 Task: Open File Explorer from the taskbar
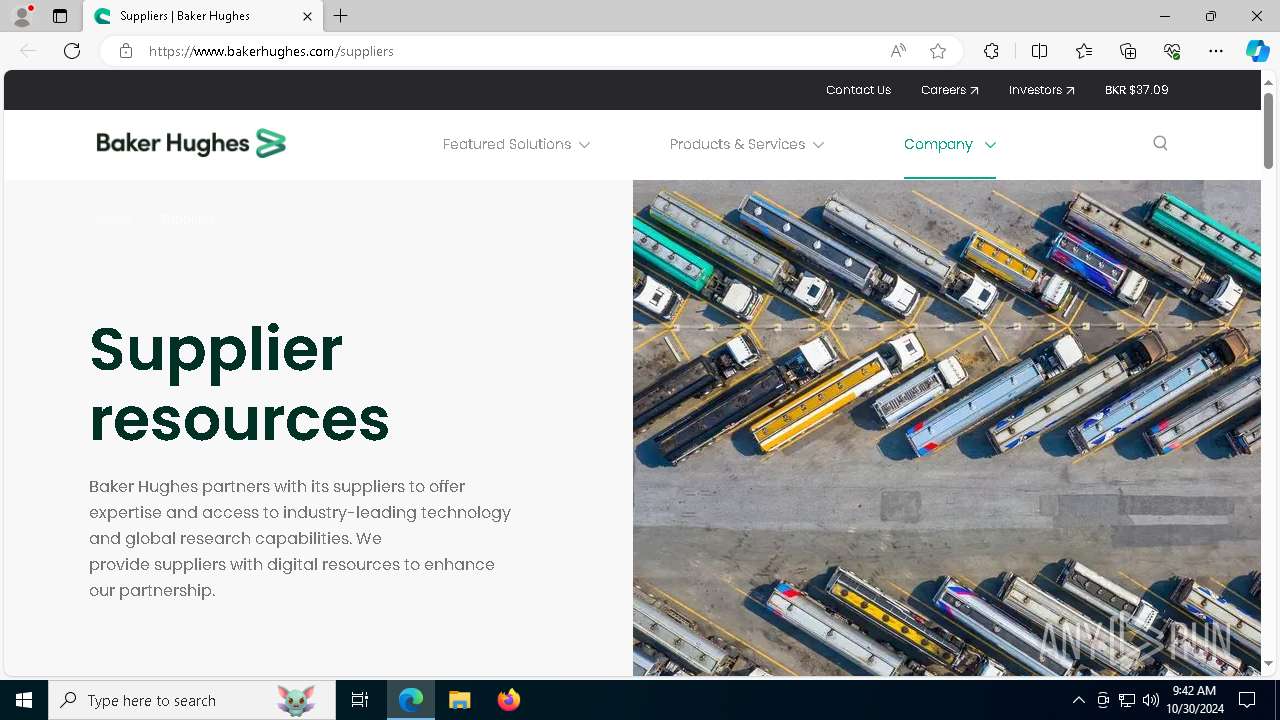(x=460, y=700)
